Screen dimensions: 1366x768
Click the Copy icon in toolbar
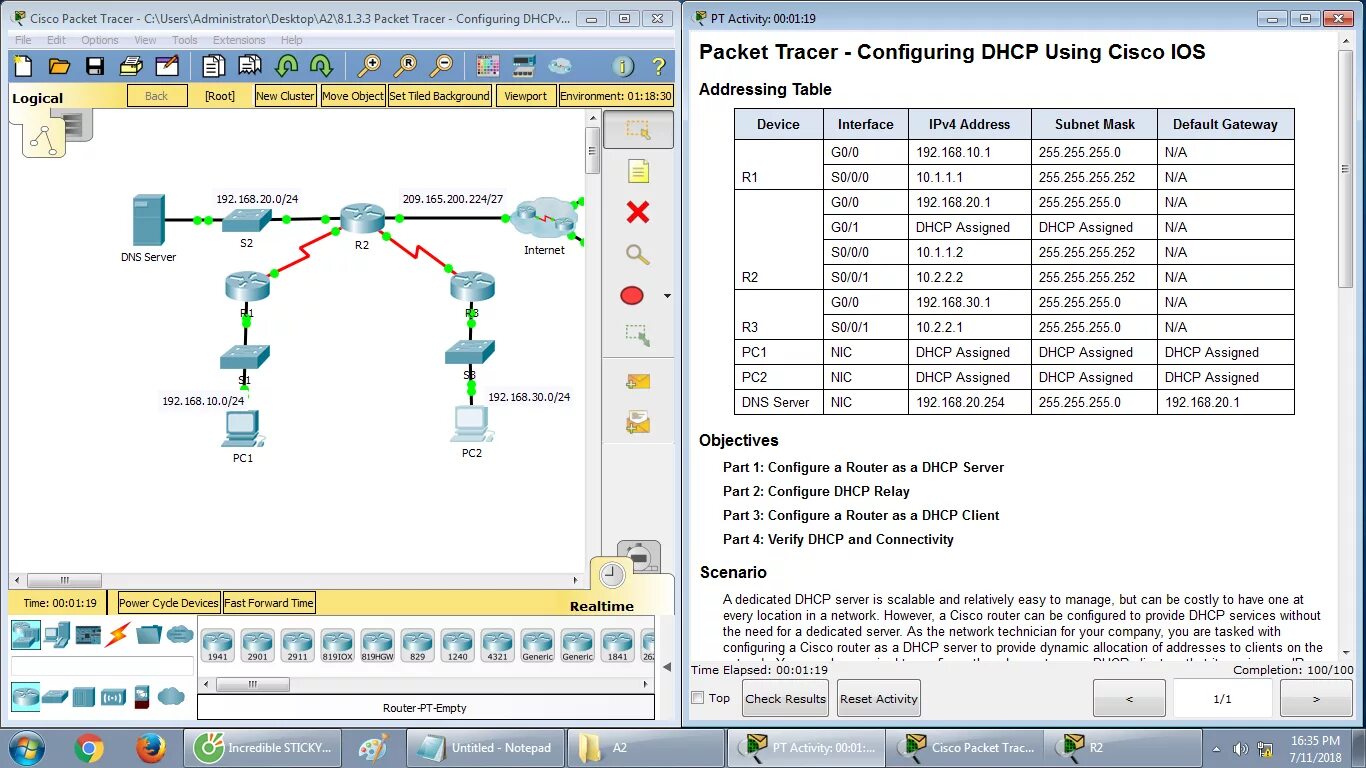pyautogui.click(x=214, y=66)
